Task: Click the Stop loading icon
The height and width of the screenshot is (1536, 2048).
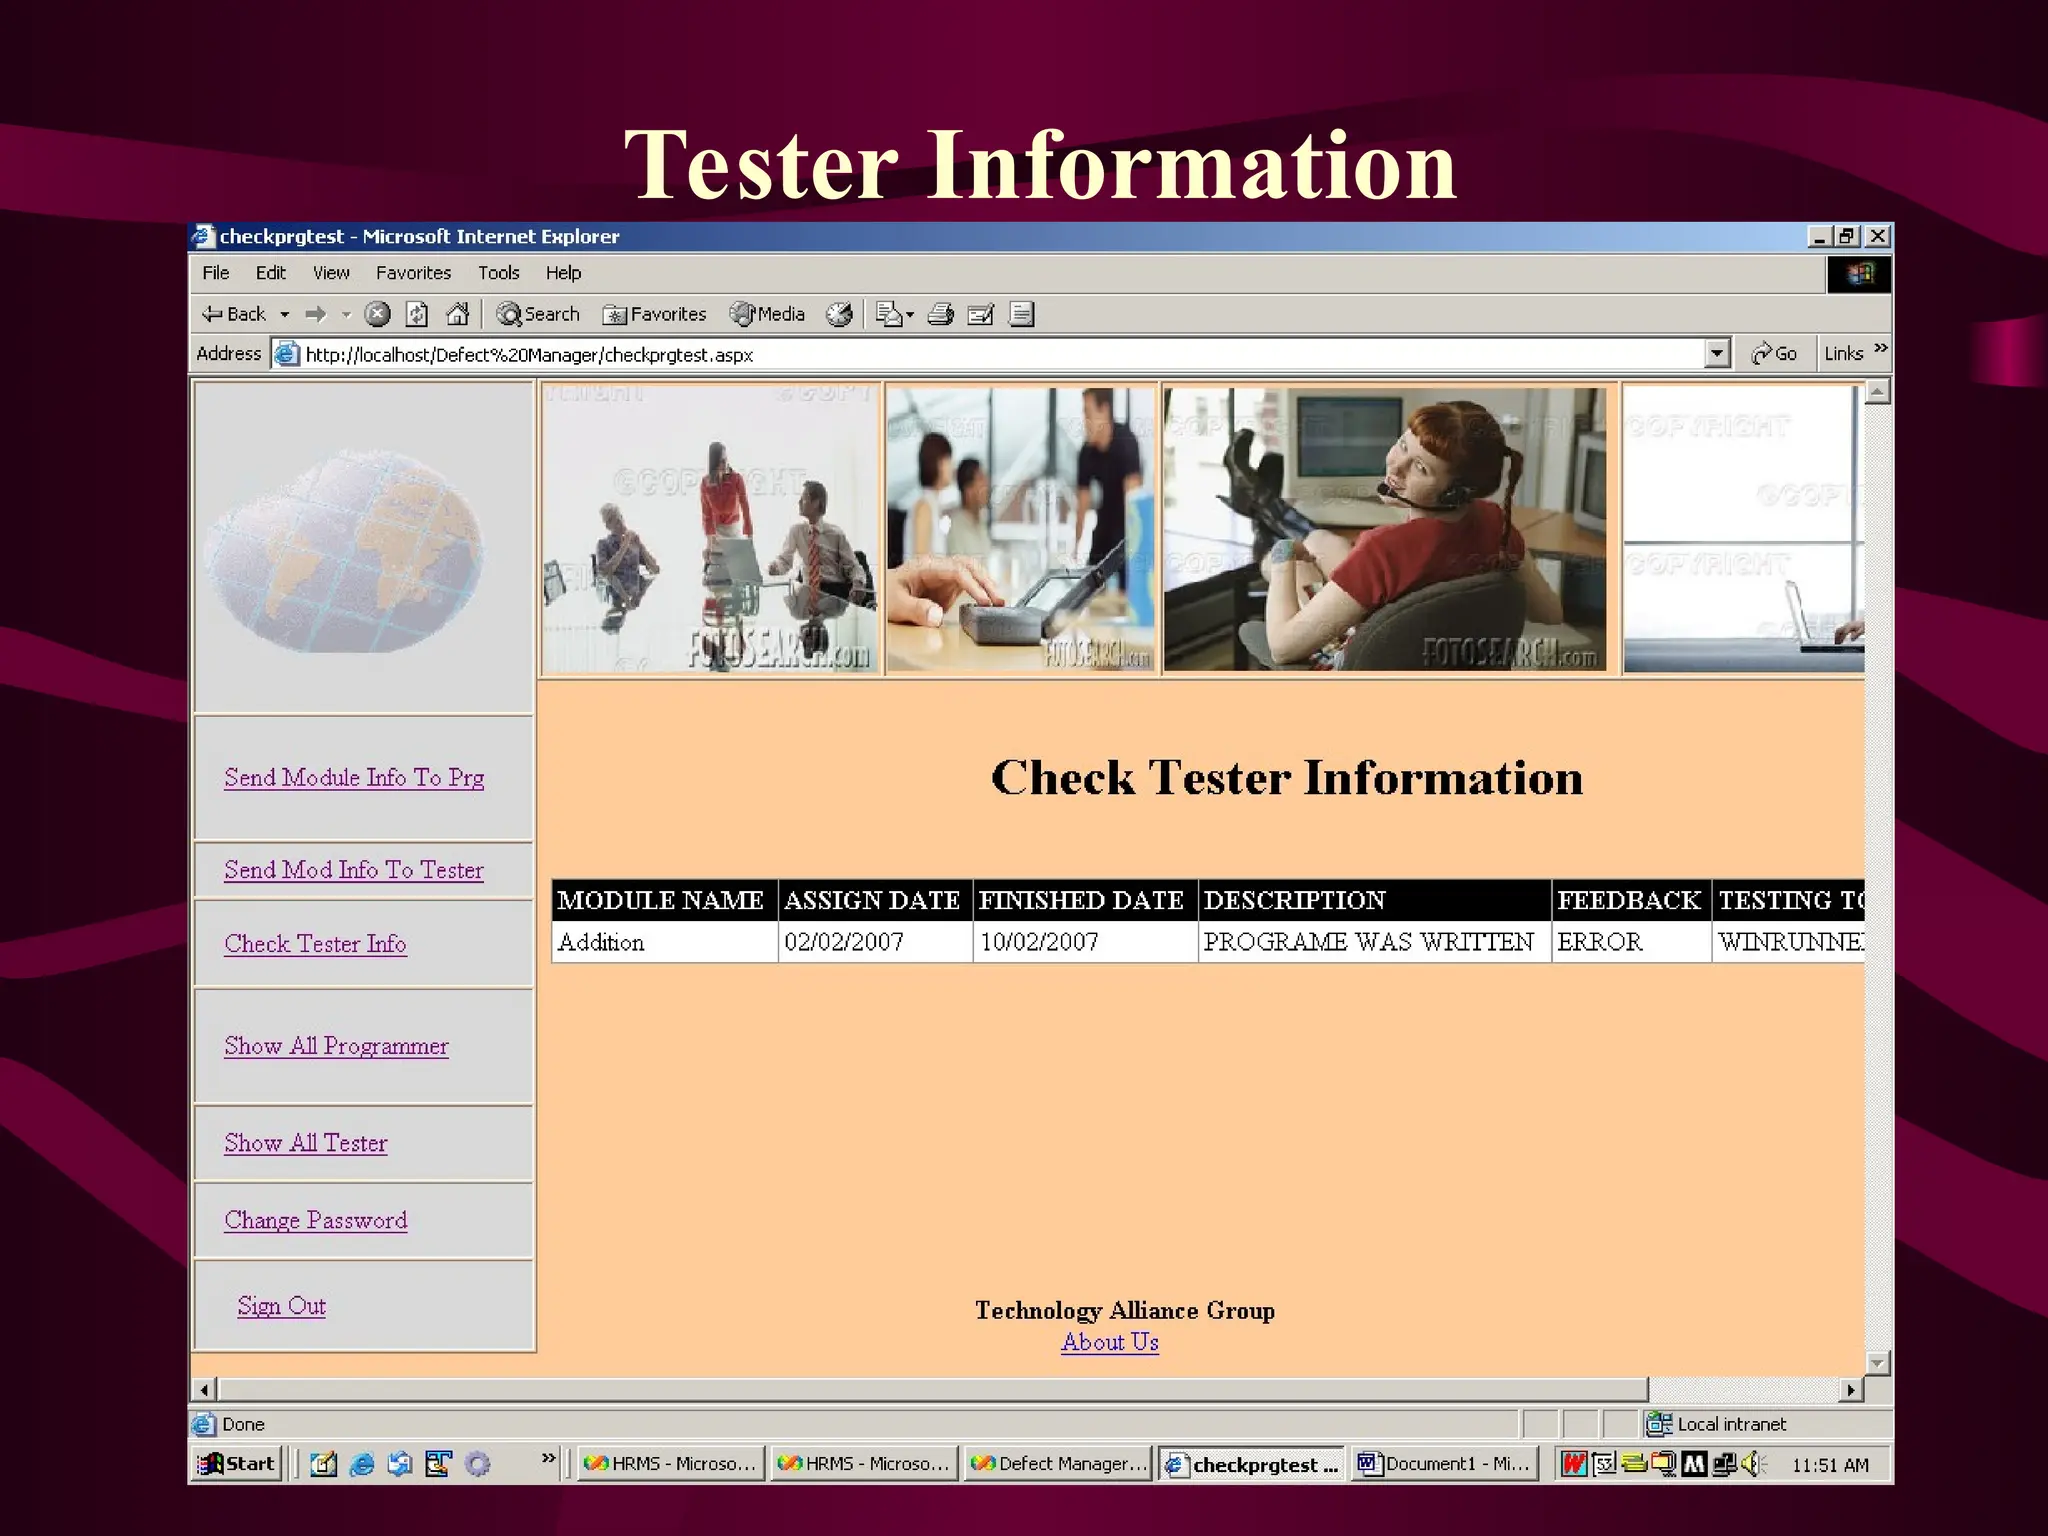Action: [377, 314]
